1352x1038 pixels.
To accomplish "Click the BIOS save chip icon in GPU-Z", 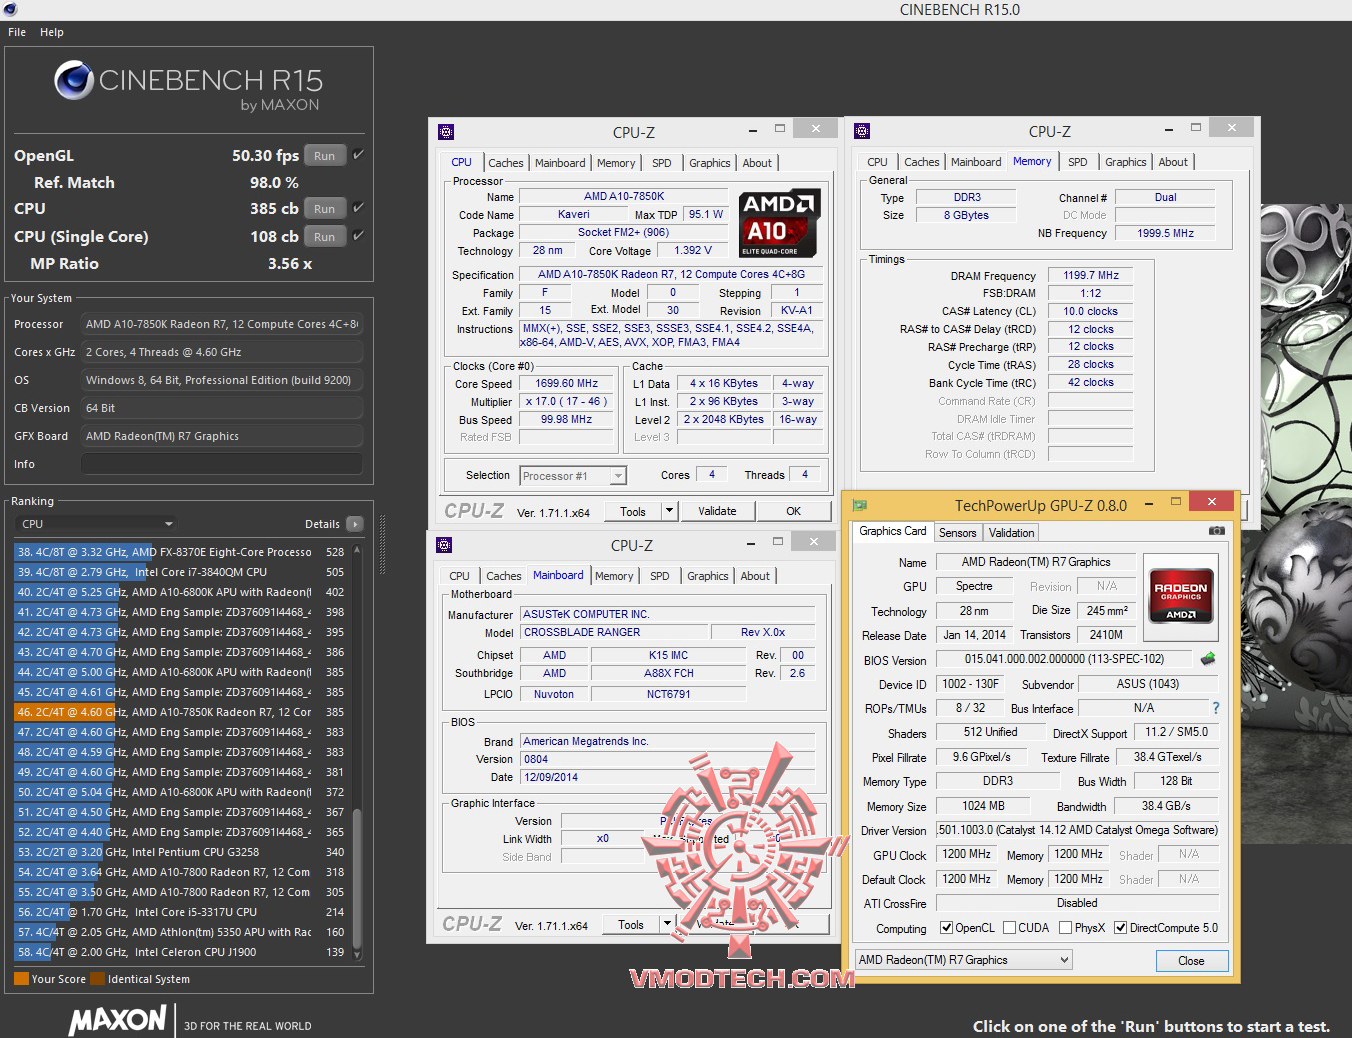I will 1208,658.
